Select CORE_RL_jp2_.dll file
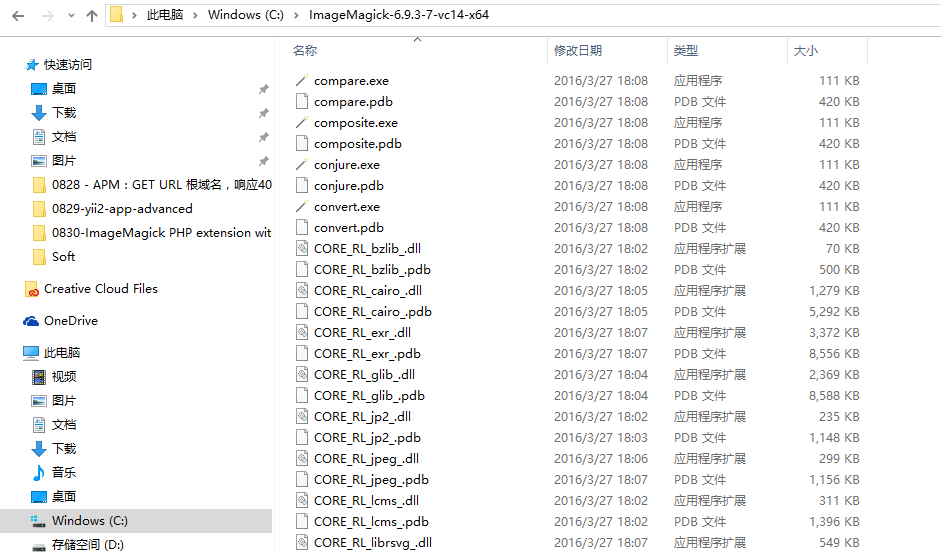 [362, 417]
